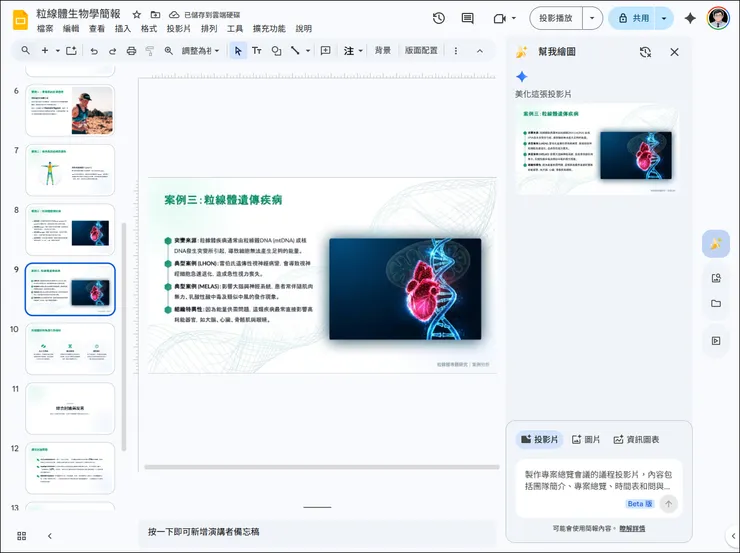Expand share options dropdown arrow
Screen dimensions: 740x553
664,18
